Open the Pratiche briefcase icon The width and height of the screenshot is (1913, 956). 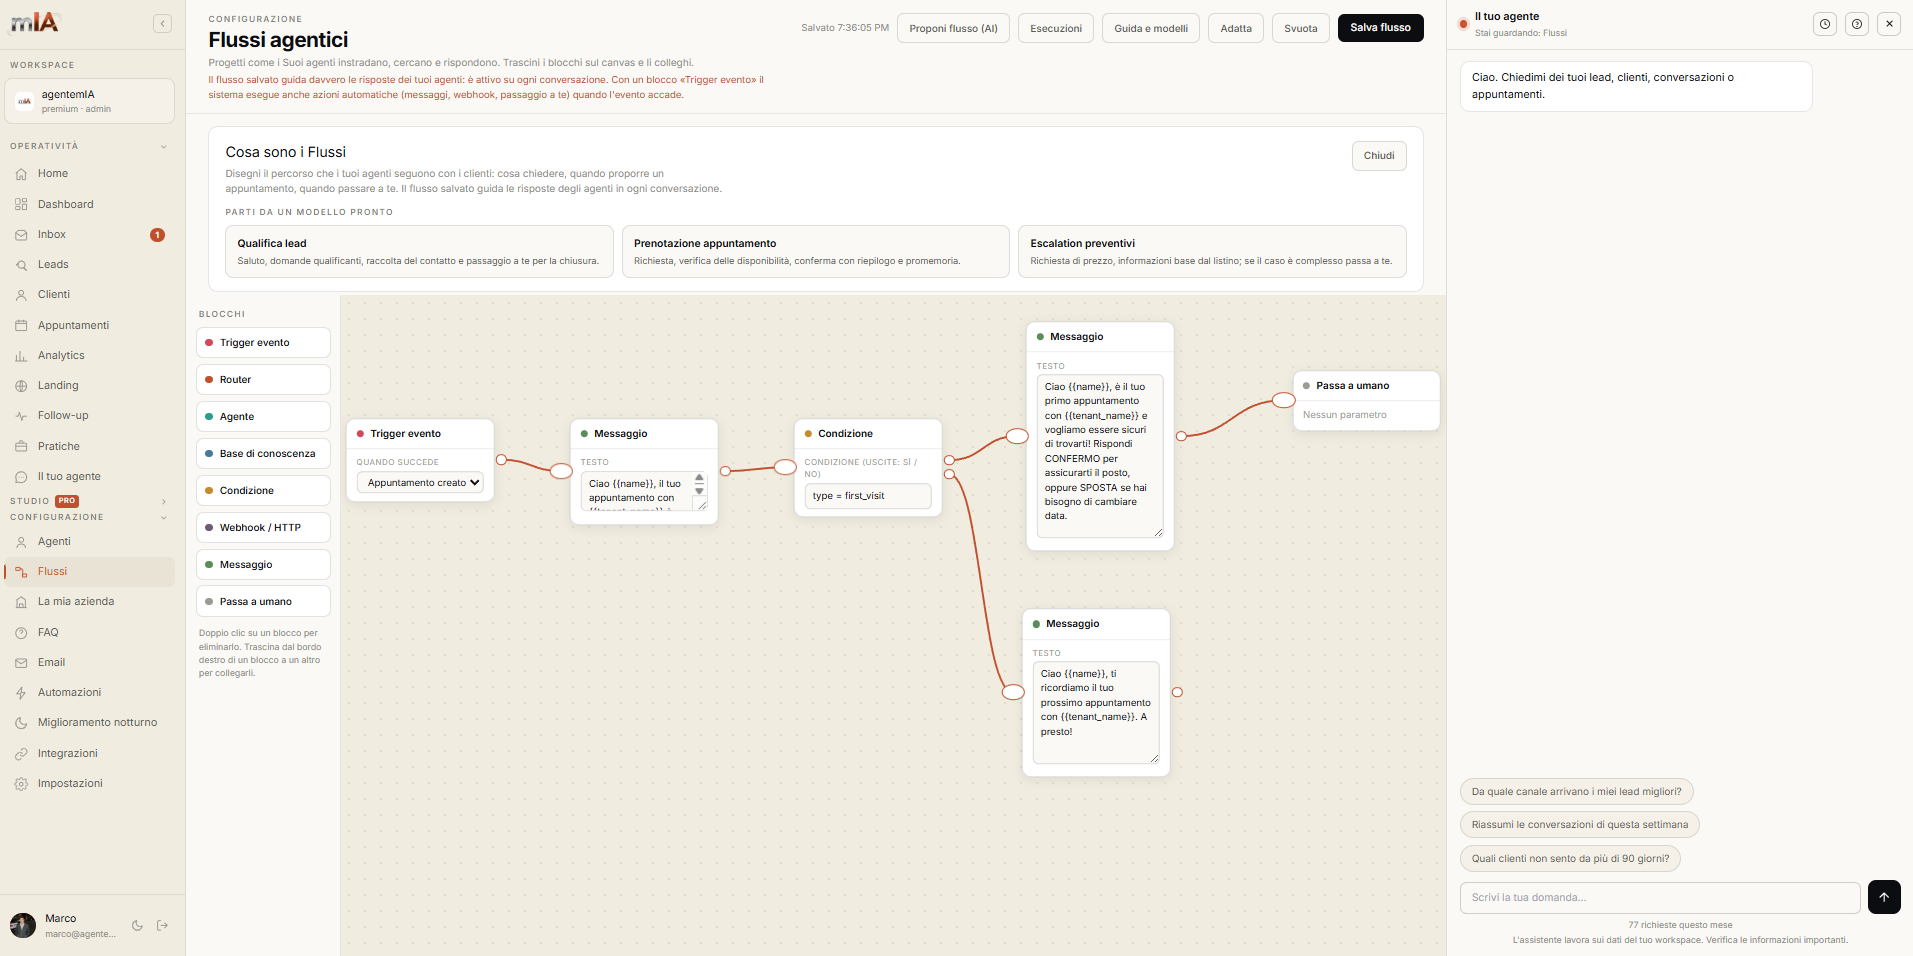click(21, 447)
